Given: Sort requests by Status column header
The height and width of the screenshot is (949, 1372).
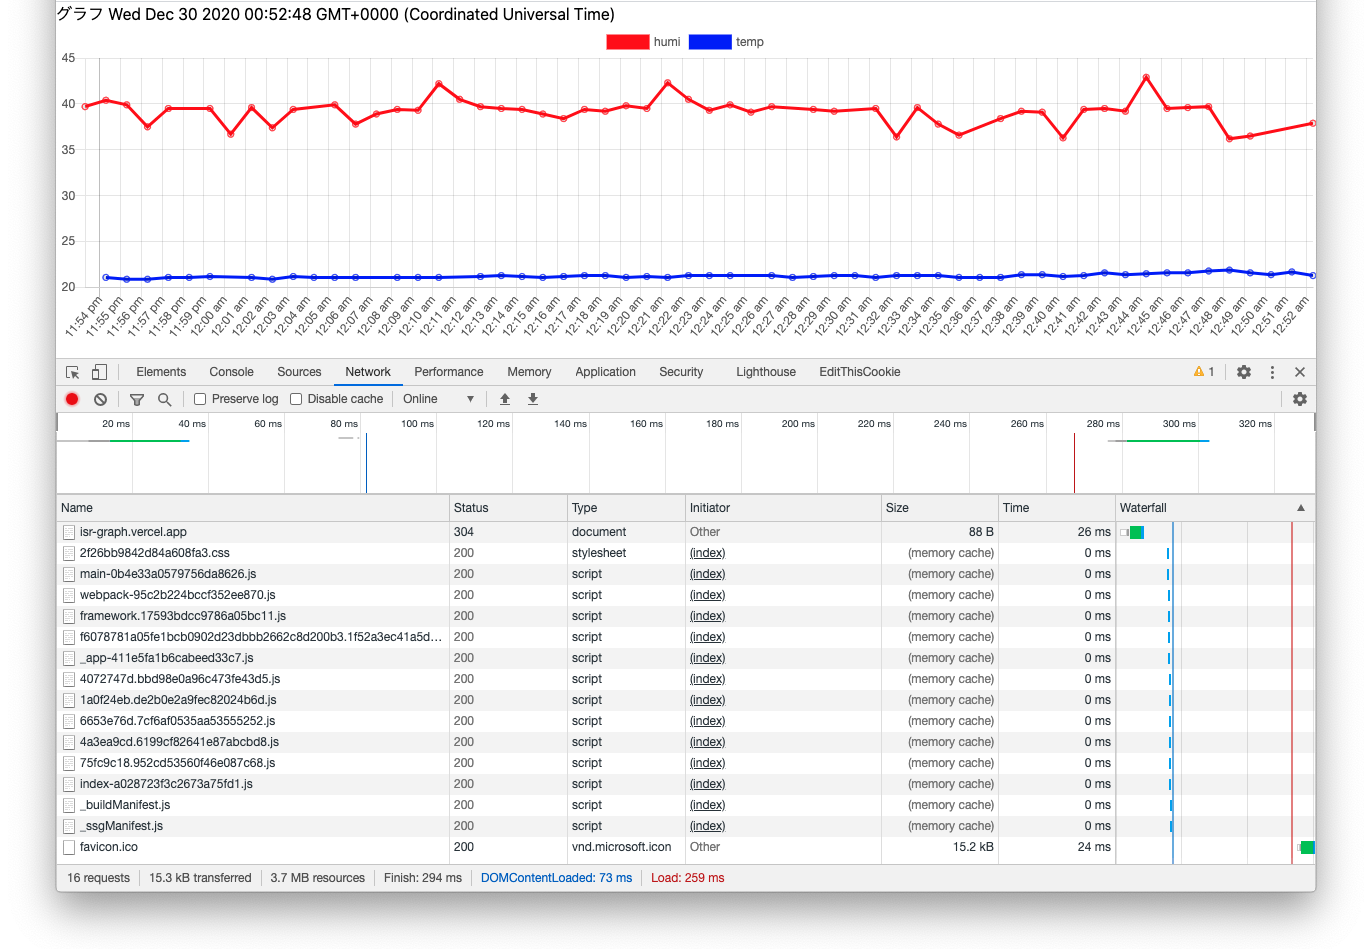Looking at the screenshot, I should (x=508, y=508).
